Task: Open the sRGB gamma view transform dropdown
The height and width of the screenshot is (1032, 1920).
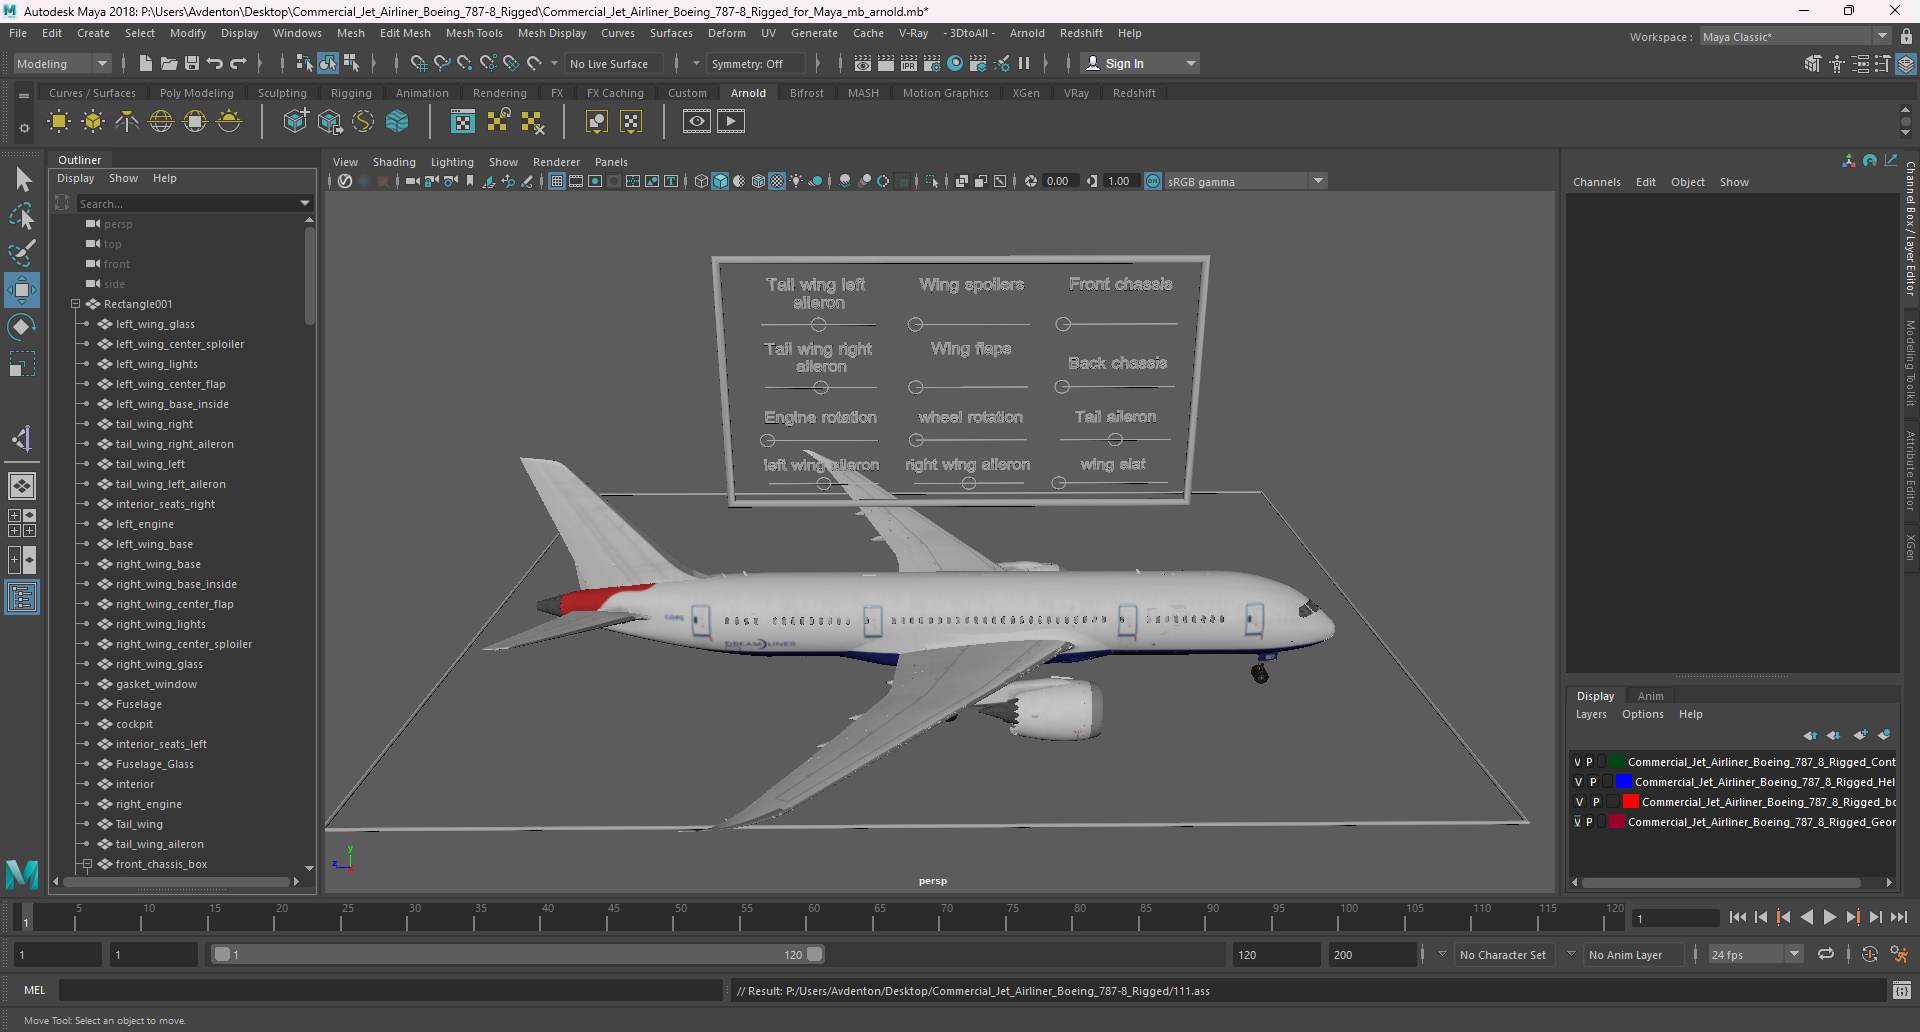Action: point(1245,181)
